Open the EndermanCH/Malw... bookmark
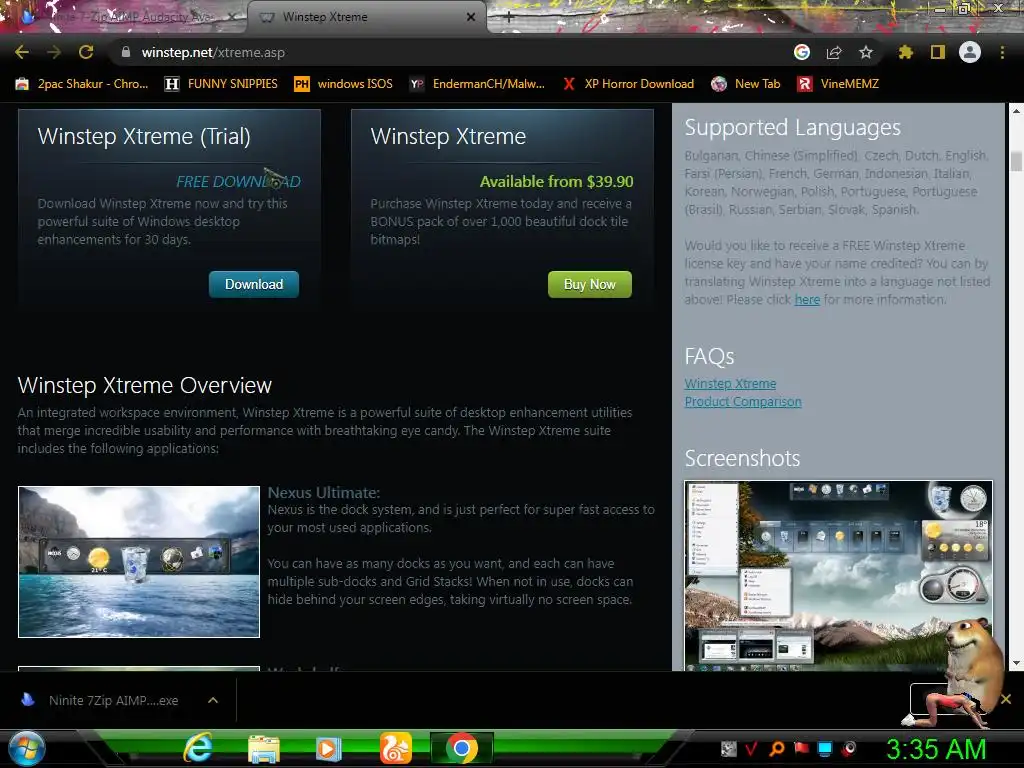 477,84
